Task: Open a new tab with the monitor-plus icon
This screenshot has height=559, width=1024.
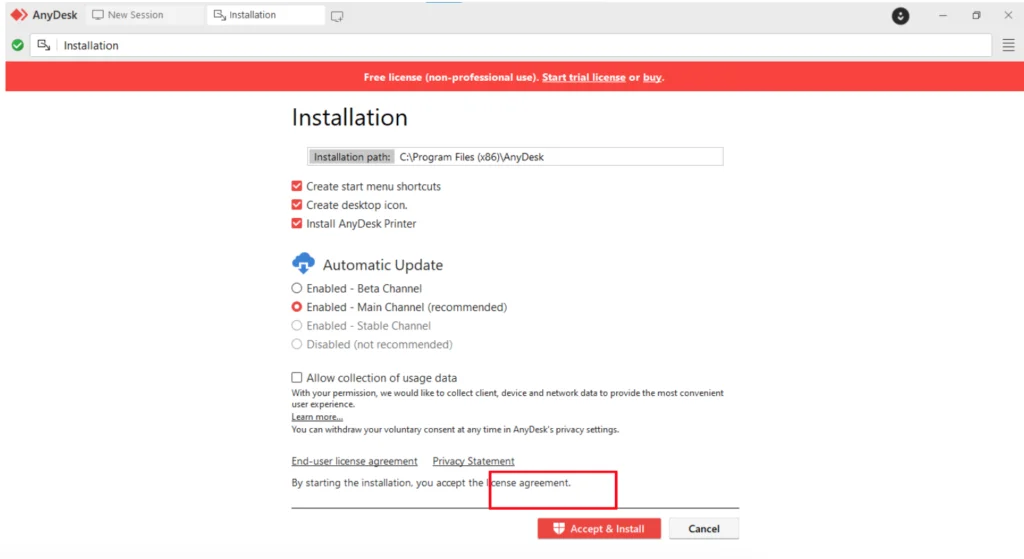Action: point(337,16)
